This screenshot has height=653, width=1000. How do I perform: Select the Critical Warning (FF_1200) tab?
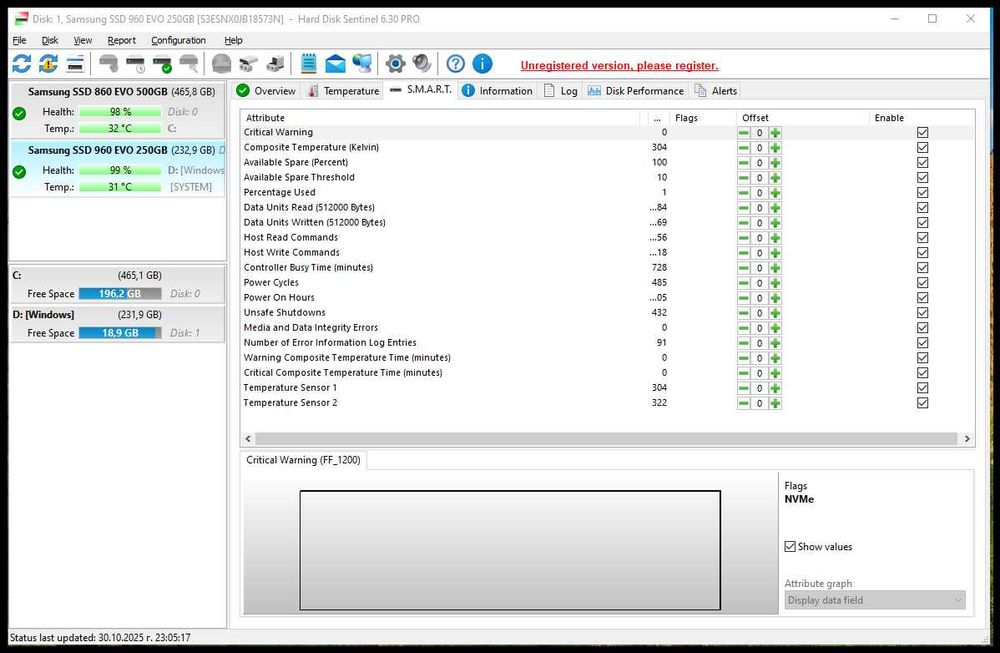[x=304, y=460]
